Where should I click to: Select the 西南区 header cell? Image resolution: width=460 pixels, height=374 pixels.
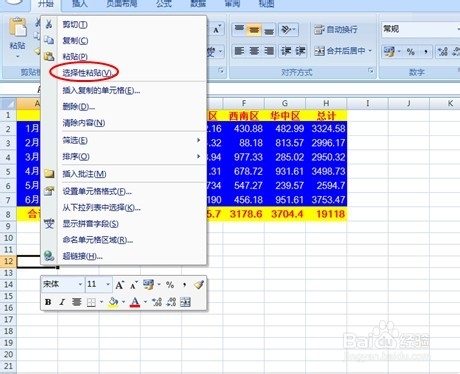[x=243, y=116]
